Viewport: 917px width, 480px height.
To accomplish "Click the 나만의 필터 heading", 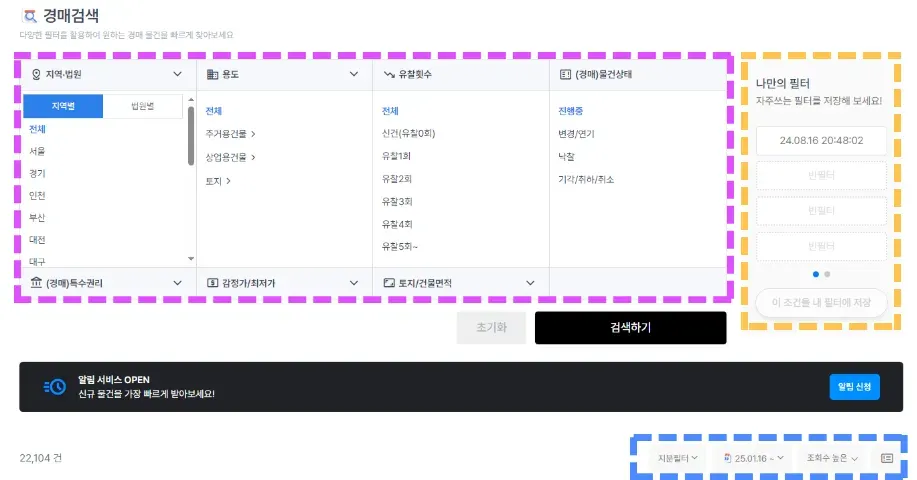I will (x=782, y=84).
